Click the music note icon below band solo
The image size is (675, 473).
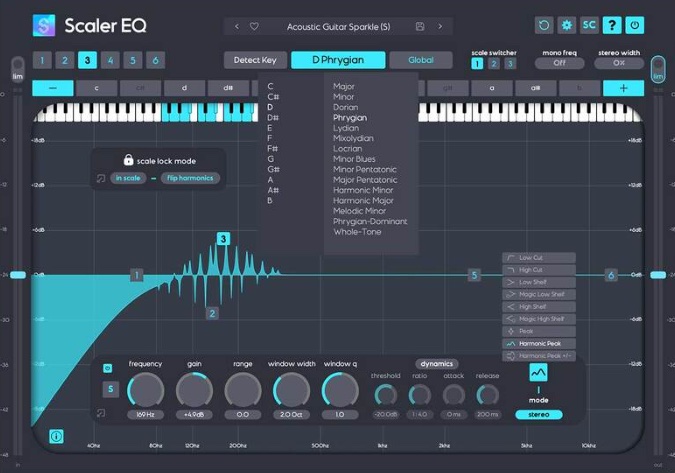tap(101, 413)
